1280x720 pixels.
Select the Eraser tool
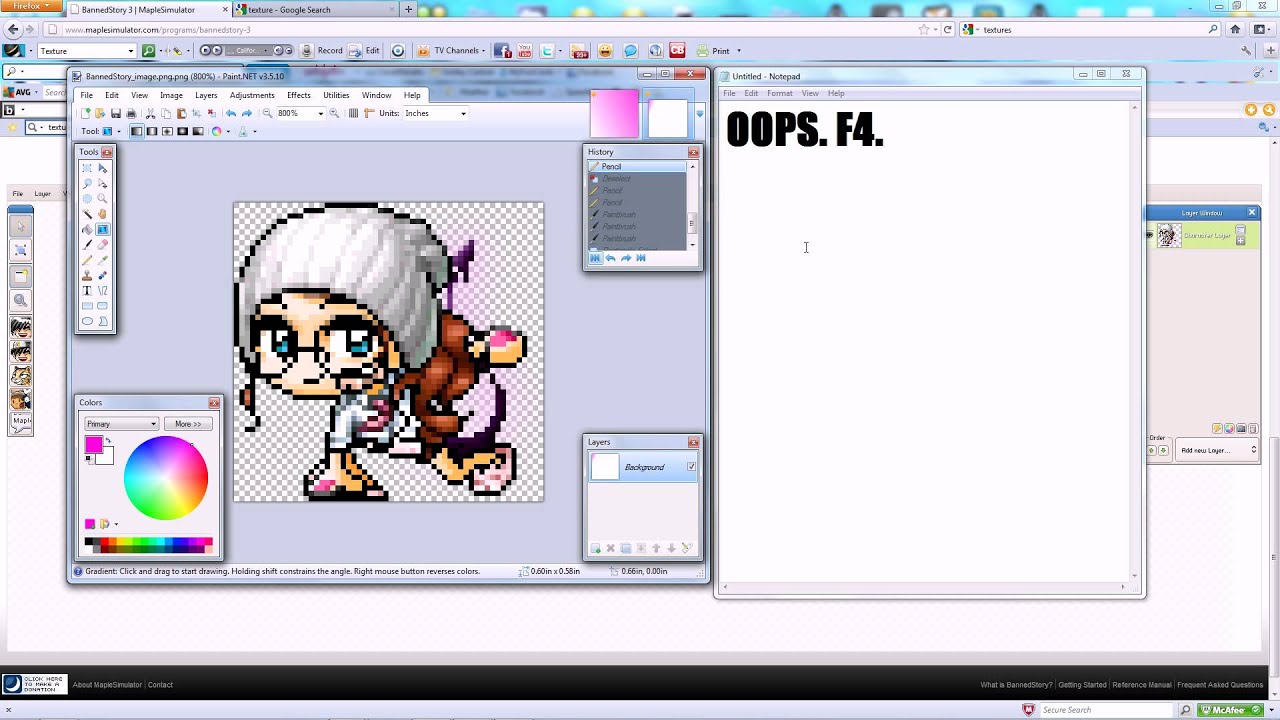point(102,245)
